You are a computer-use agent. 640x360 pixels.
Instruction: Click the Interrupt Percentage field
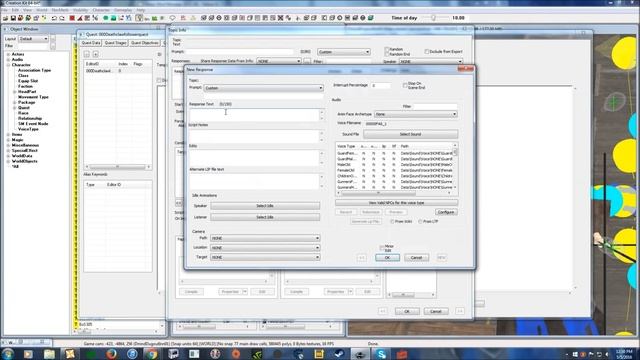point(380,85)
